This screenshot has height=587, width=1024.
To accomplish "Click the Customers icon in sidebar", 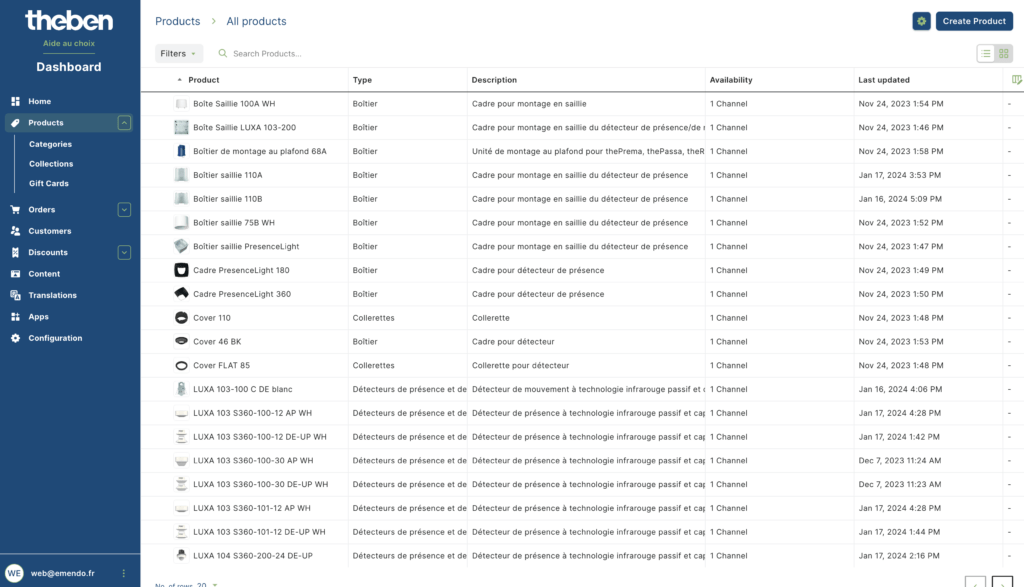I will point(15,231).
